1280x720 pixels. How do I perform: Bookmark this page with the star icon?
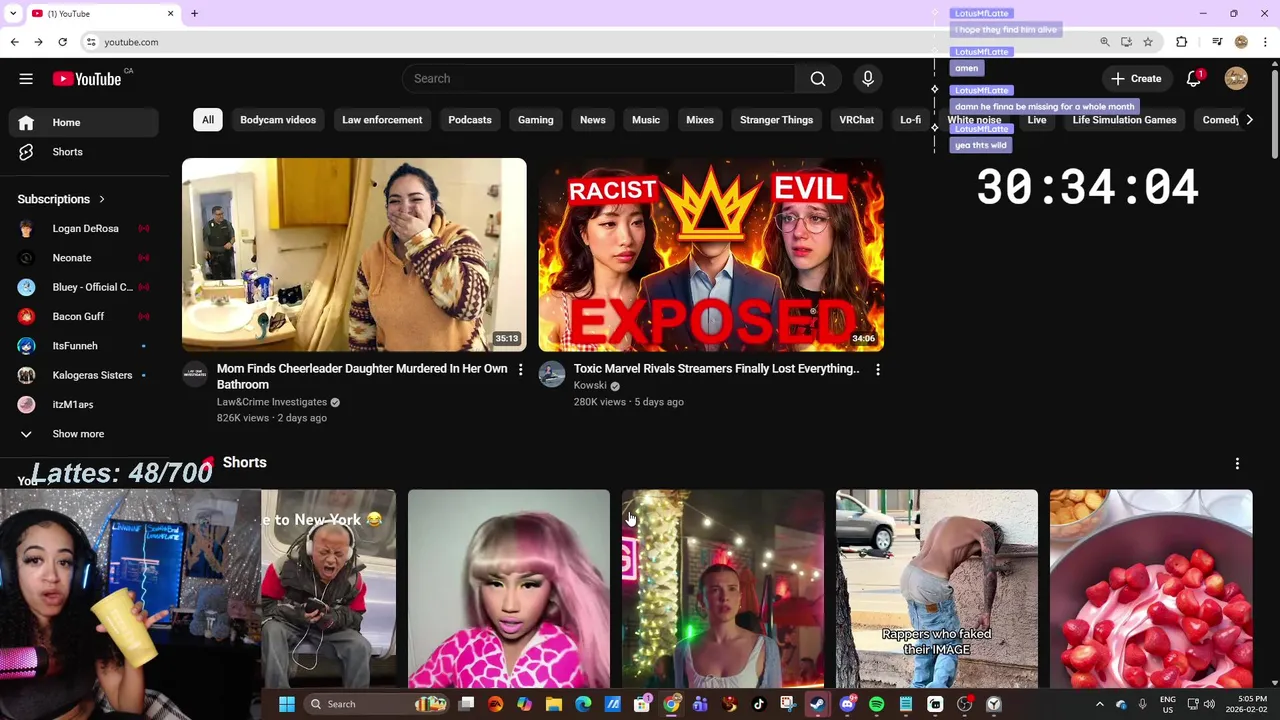(x=1148, y=42)
